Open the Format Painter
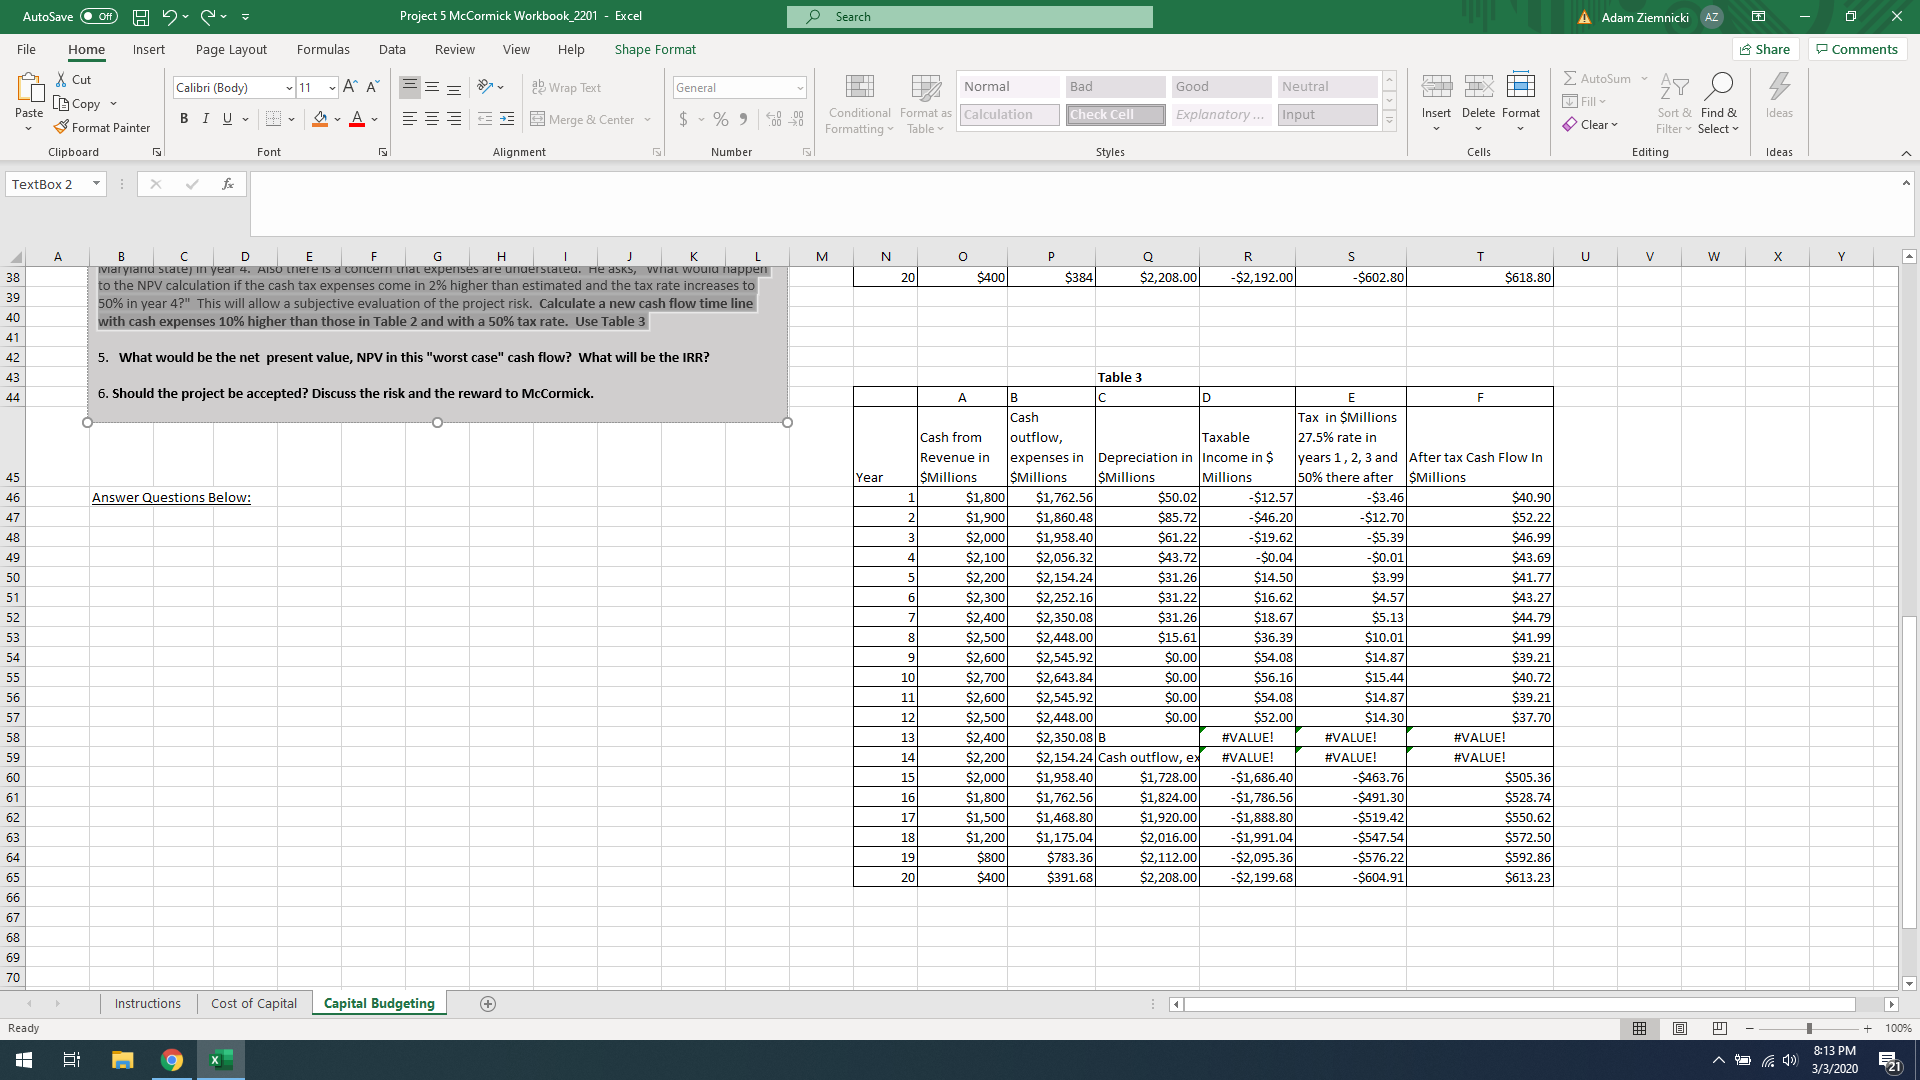The width and height of the screenshot is (1920, 1080). click(103, 127)
